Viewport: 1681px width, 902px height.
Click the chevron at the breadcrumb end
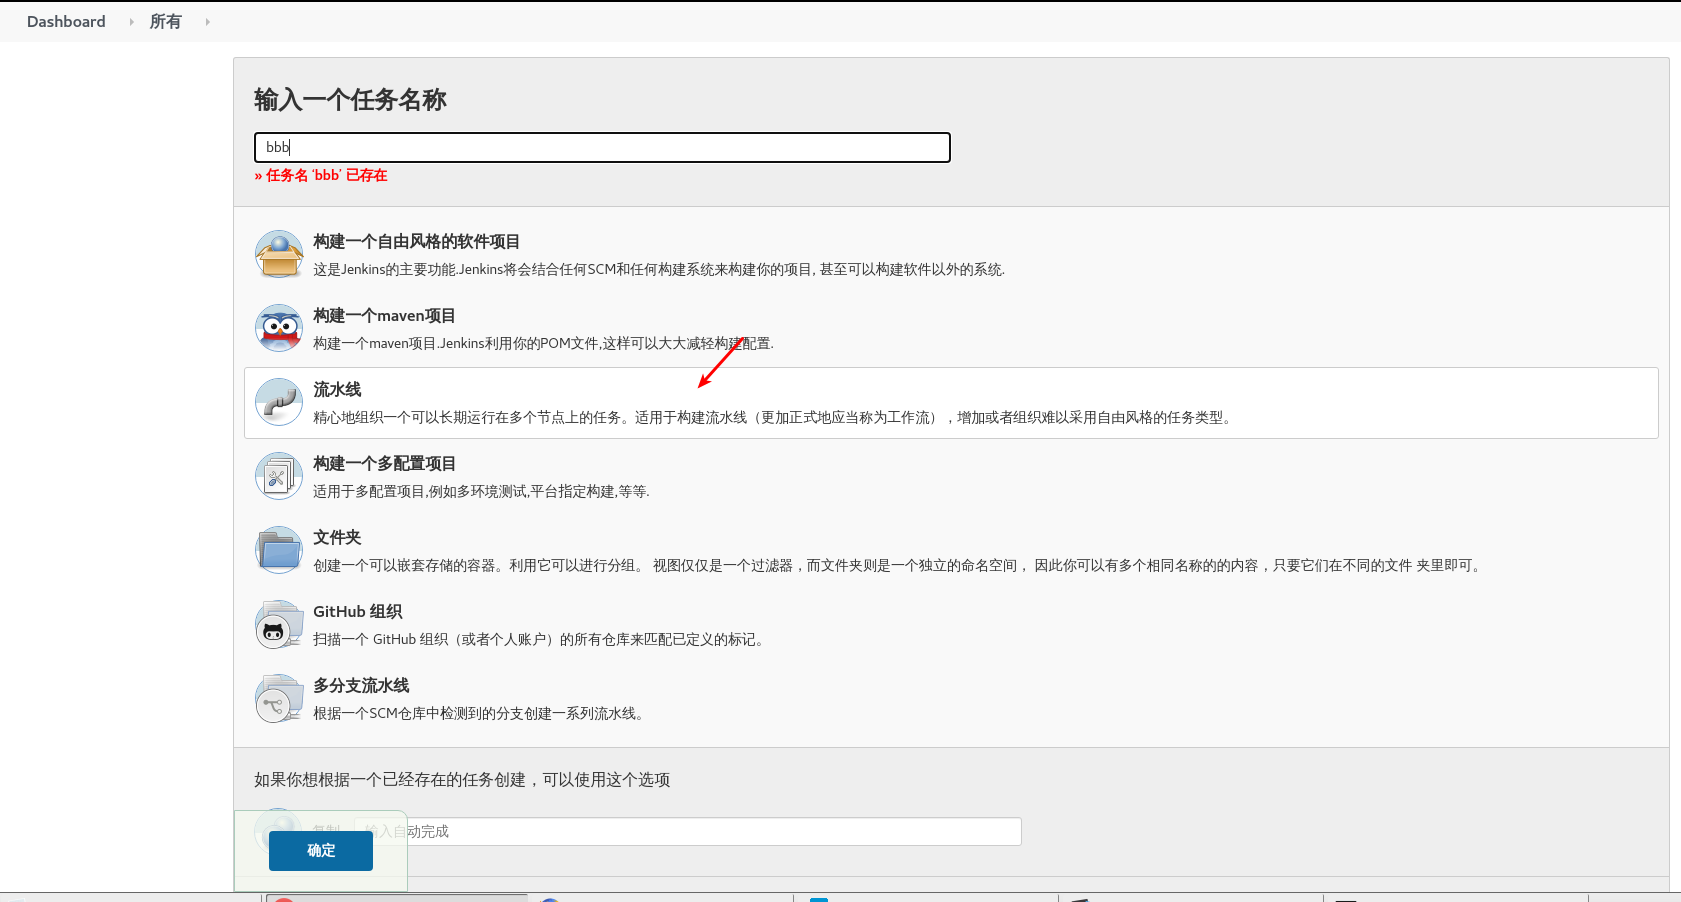tap(207, 21)
